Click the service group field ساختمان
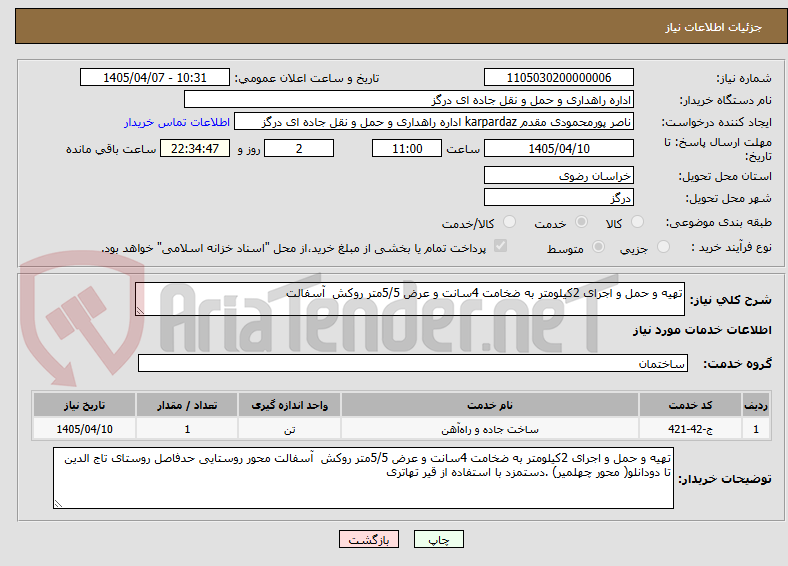 pyautogui.click(x=413, y=363)
